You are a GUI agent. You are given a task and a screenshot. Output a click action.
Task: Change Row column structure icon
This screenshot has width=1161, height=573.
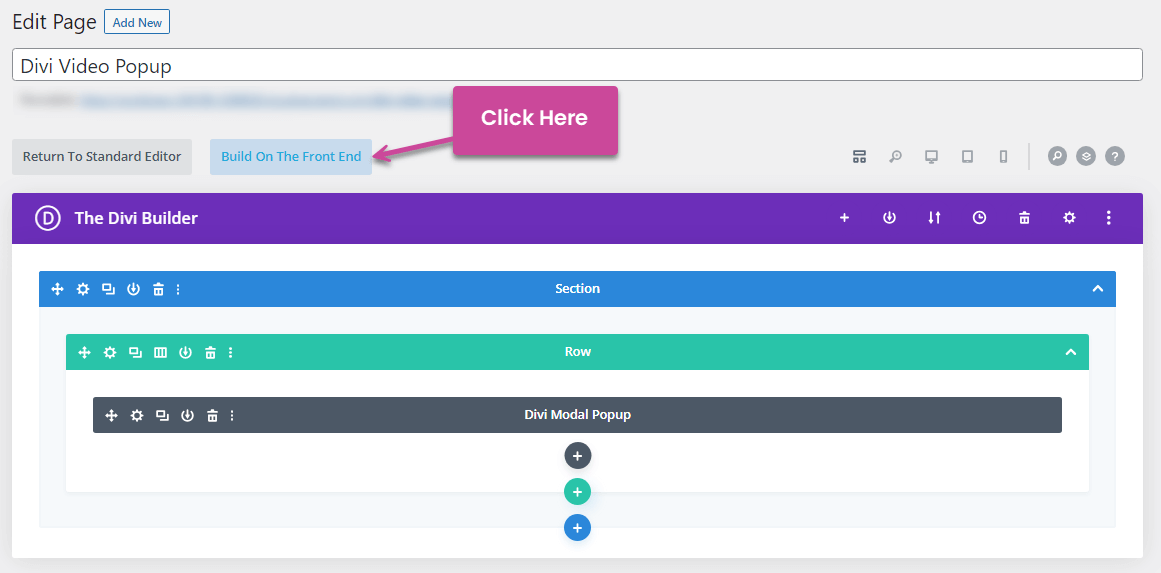point(160,352)
